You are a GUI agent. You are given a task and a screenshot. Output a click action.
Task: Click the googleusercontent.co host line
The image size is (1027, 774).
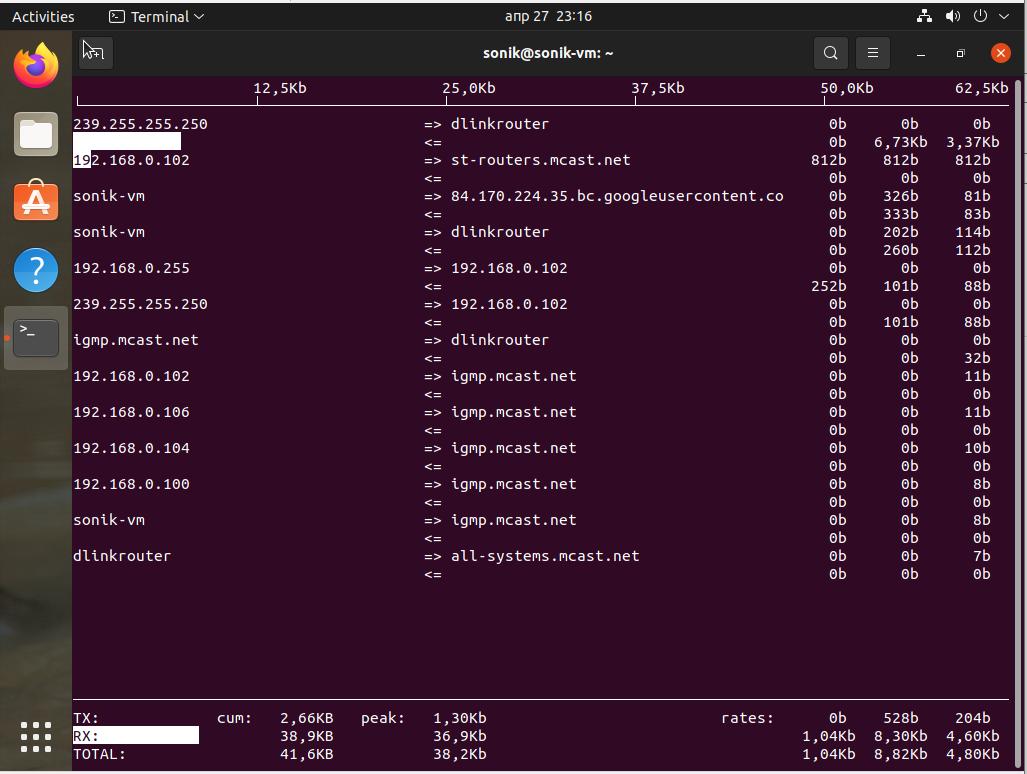617,196
